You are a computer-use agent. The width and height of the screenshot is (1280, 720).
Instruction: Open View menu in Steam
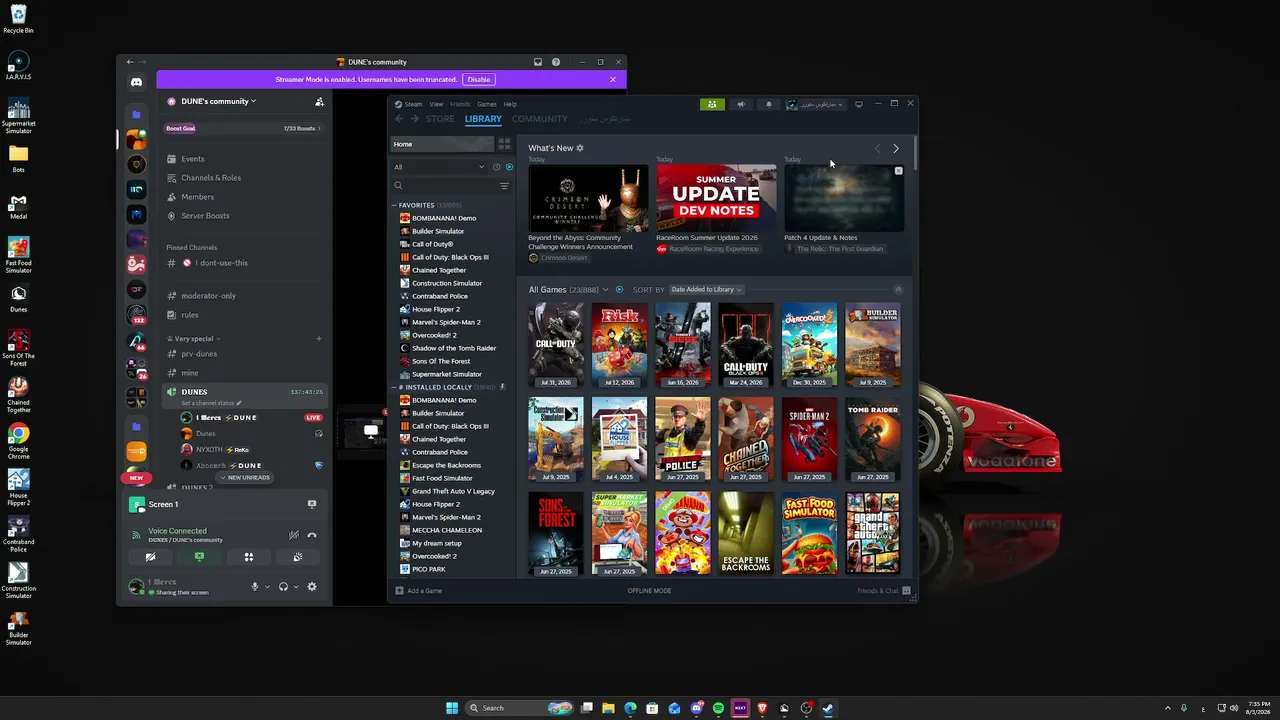436,104
